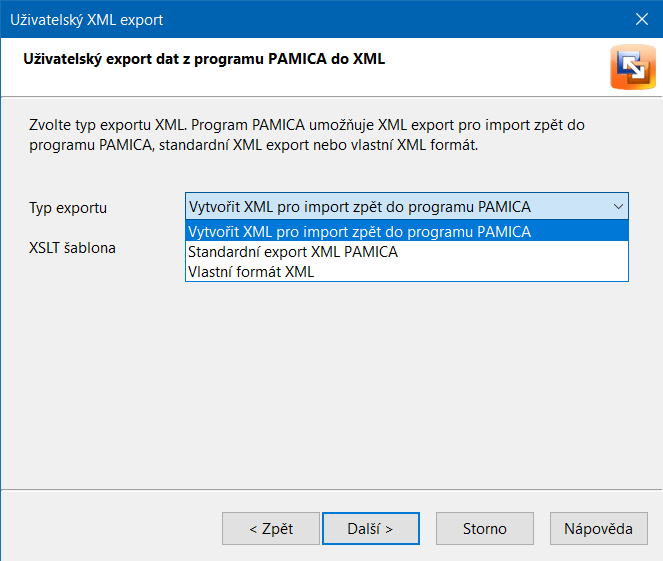
Task: Click the bold heading about export dat to XML
Action: [x=204, y=59]
